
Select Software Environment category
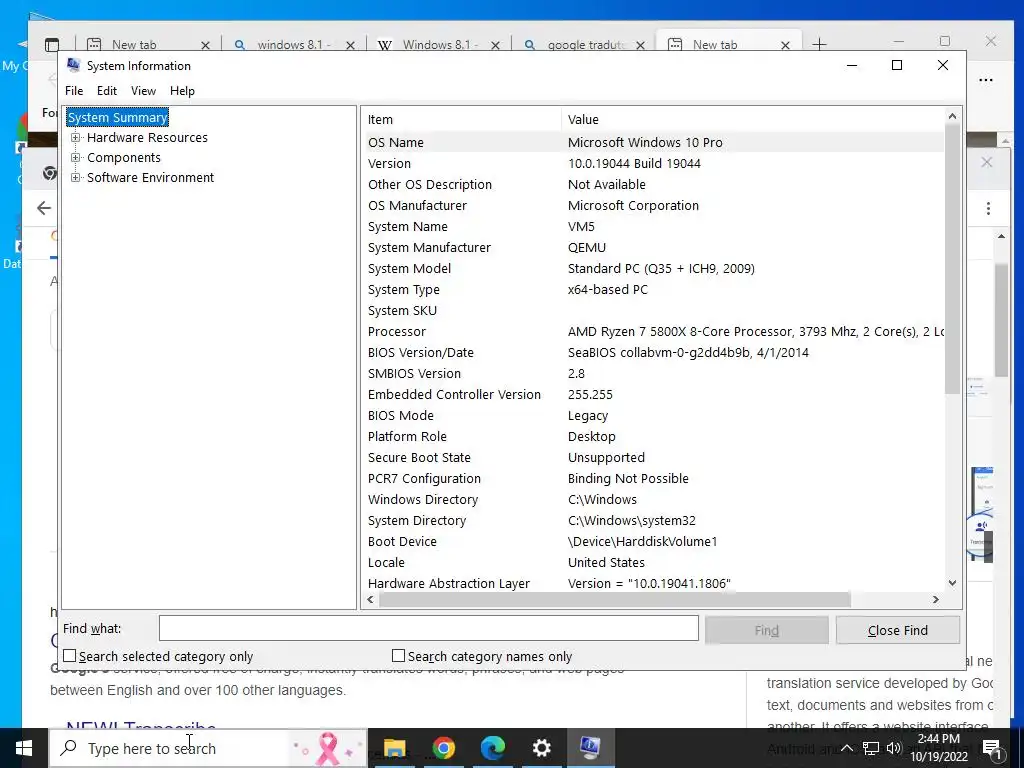click(x=150, y=178)
